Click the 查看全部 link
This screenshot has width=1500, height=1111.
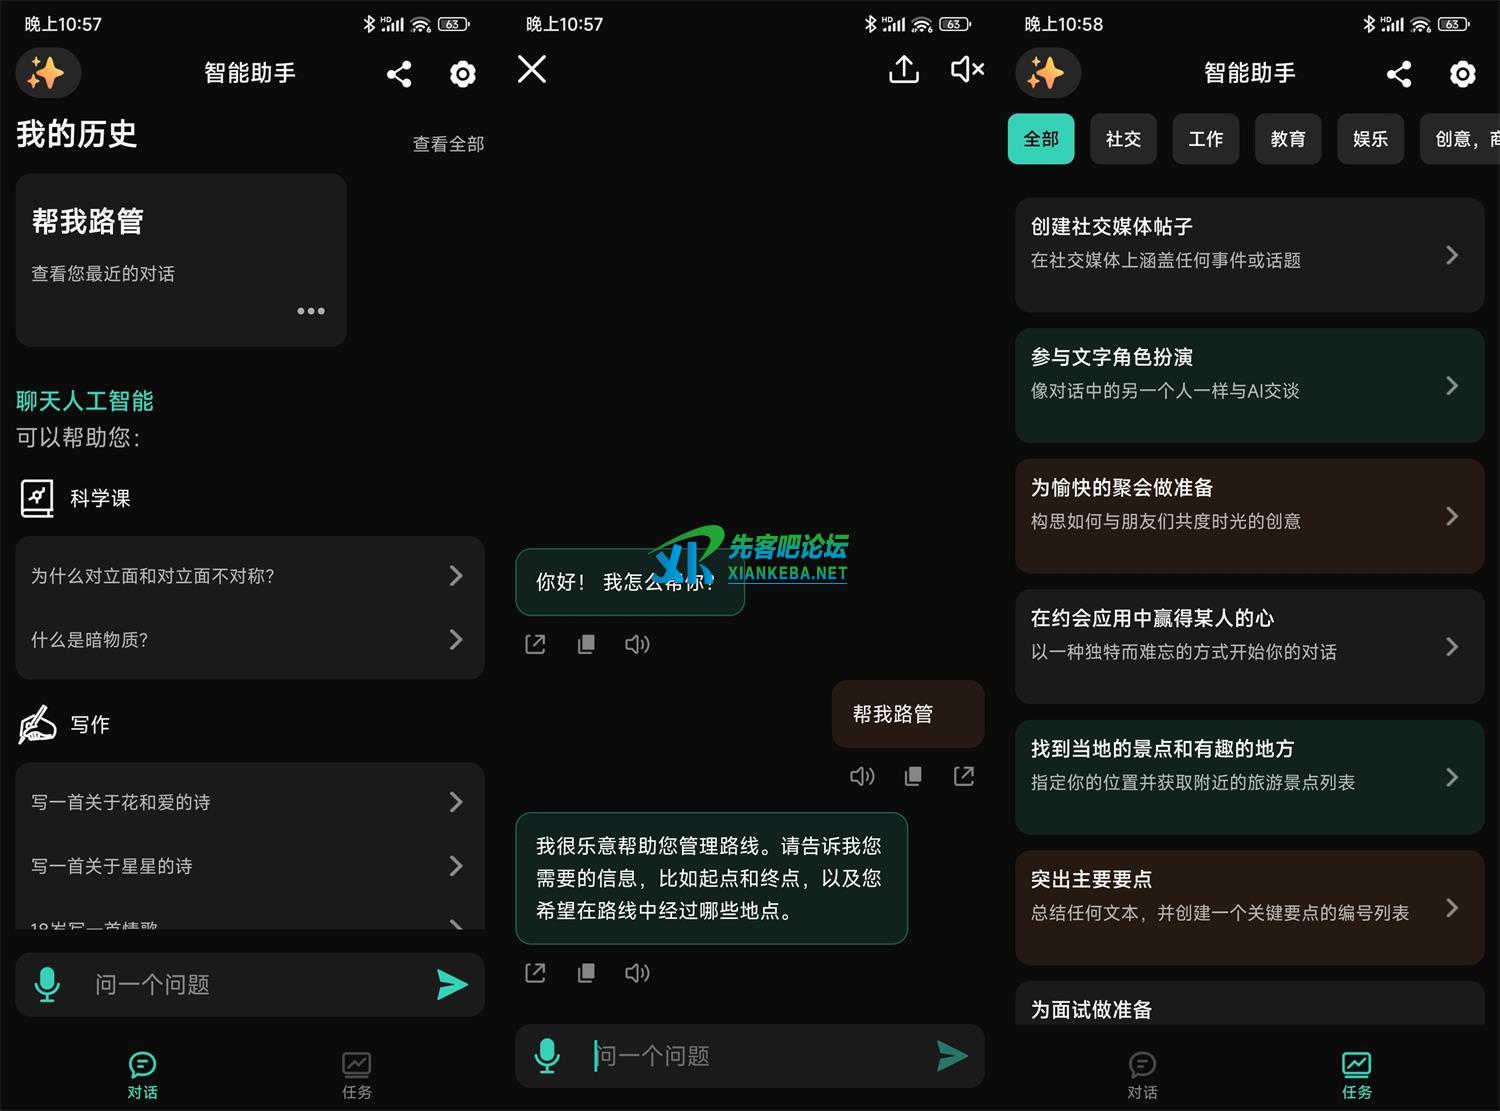(x=448, y=144)
